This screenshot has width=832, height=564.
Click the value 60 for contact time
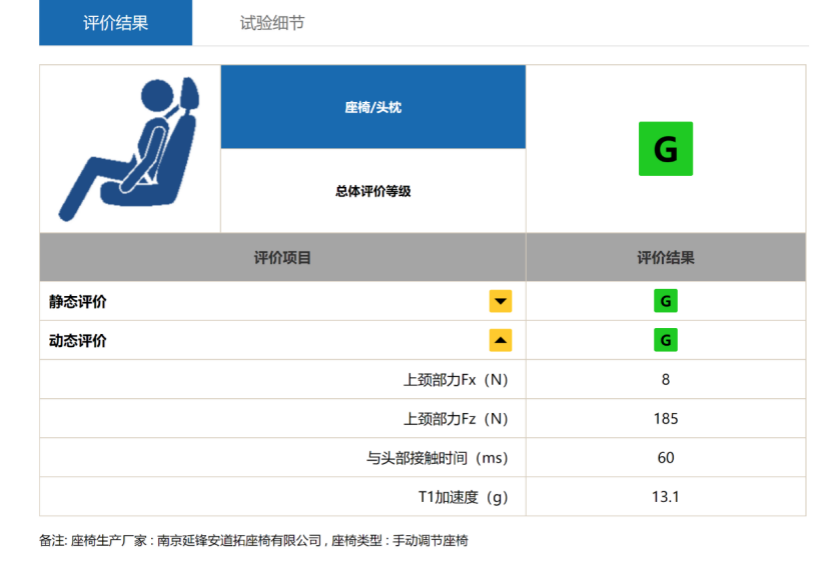pyautogui.click(x=665, y=458)
